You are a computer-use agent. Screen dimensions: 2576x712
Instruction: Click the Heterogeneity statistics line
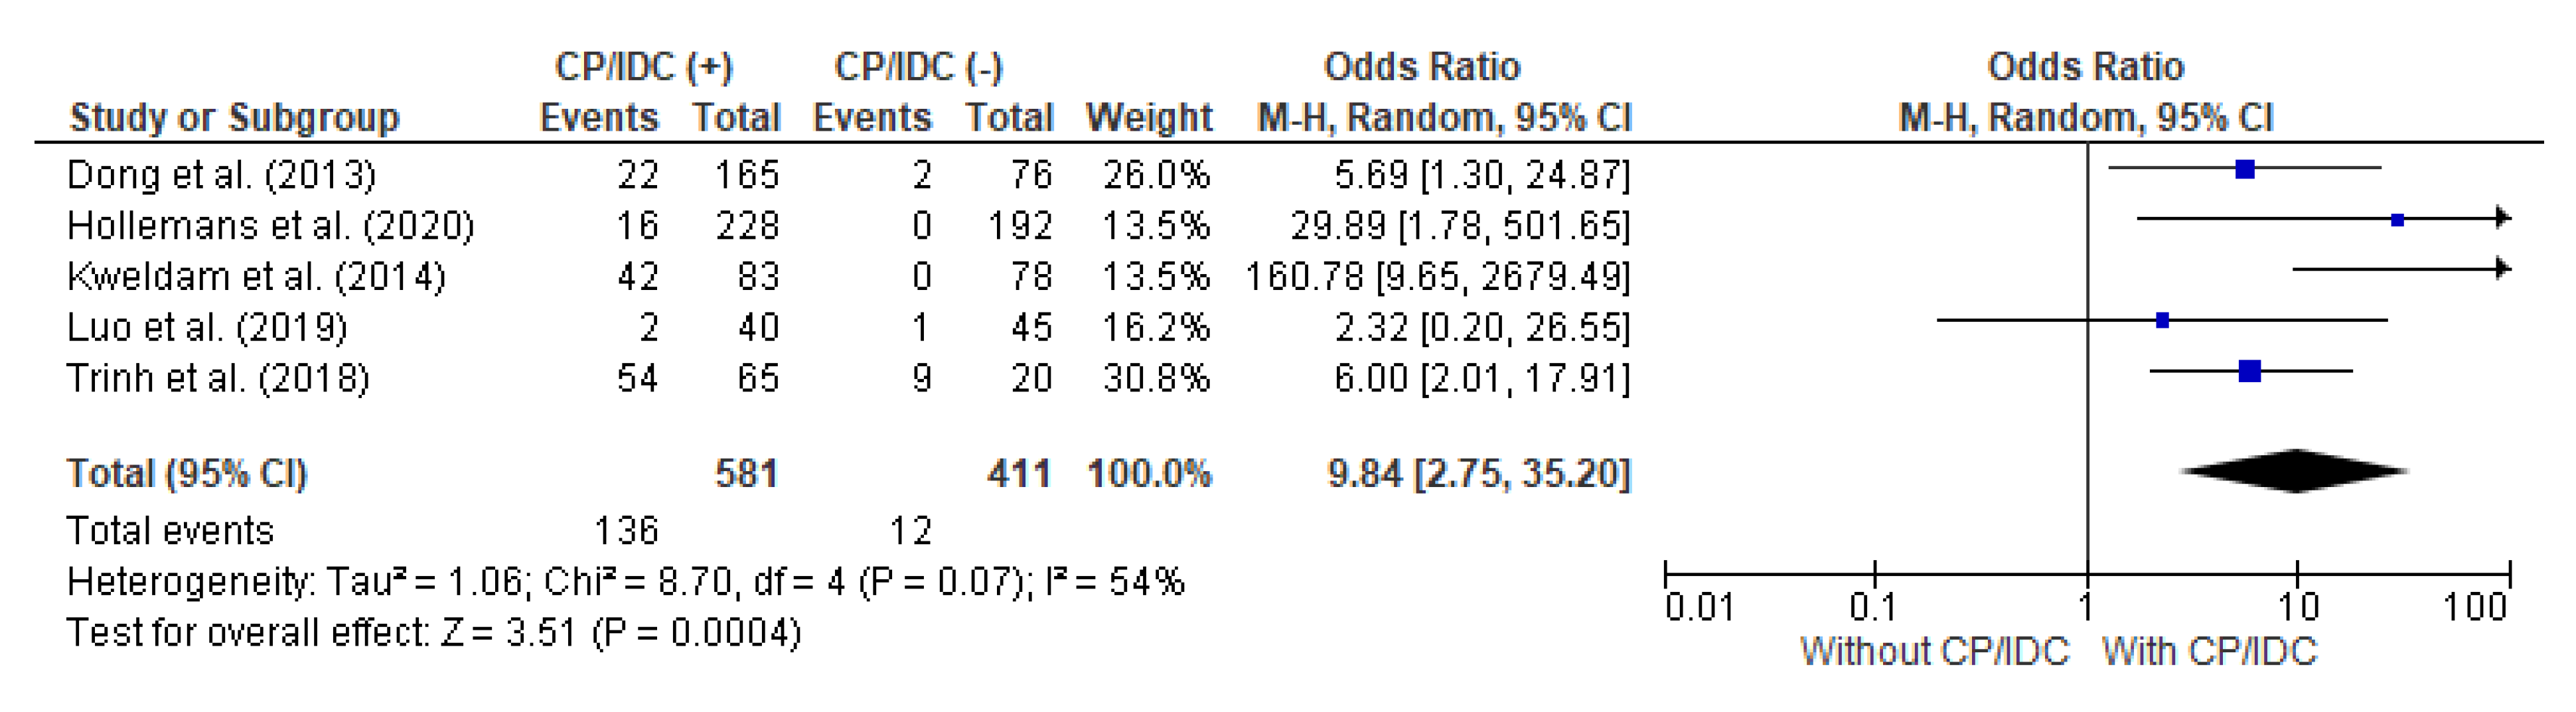(625, 582)
